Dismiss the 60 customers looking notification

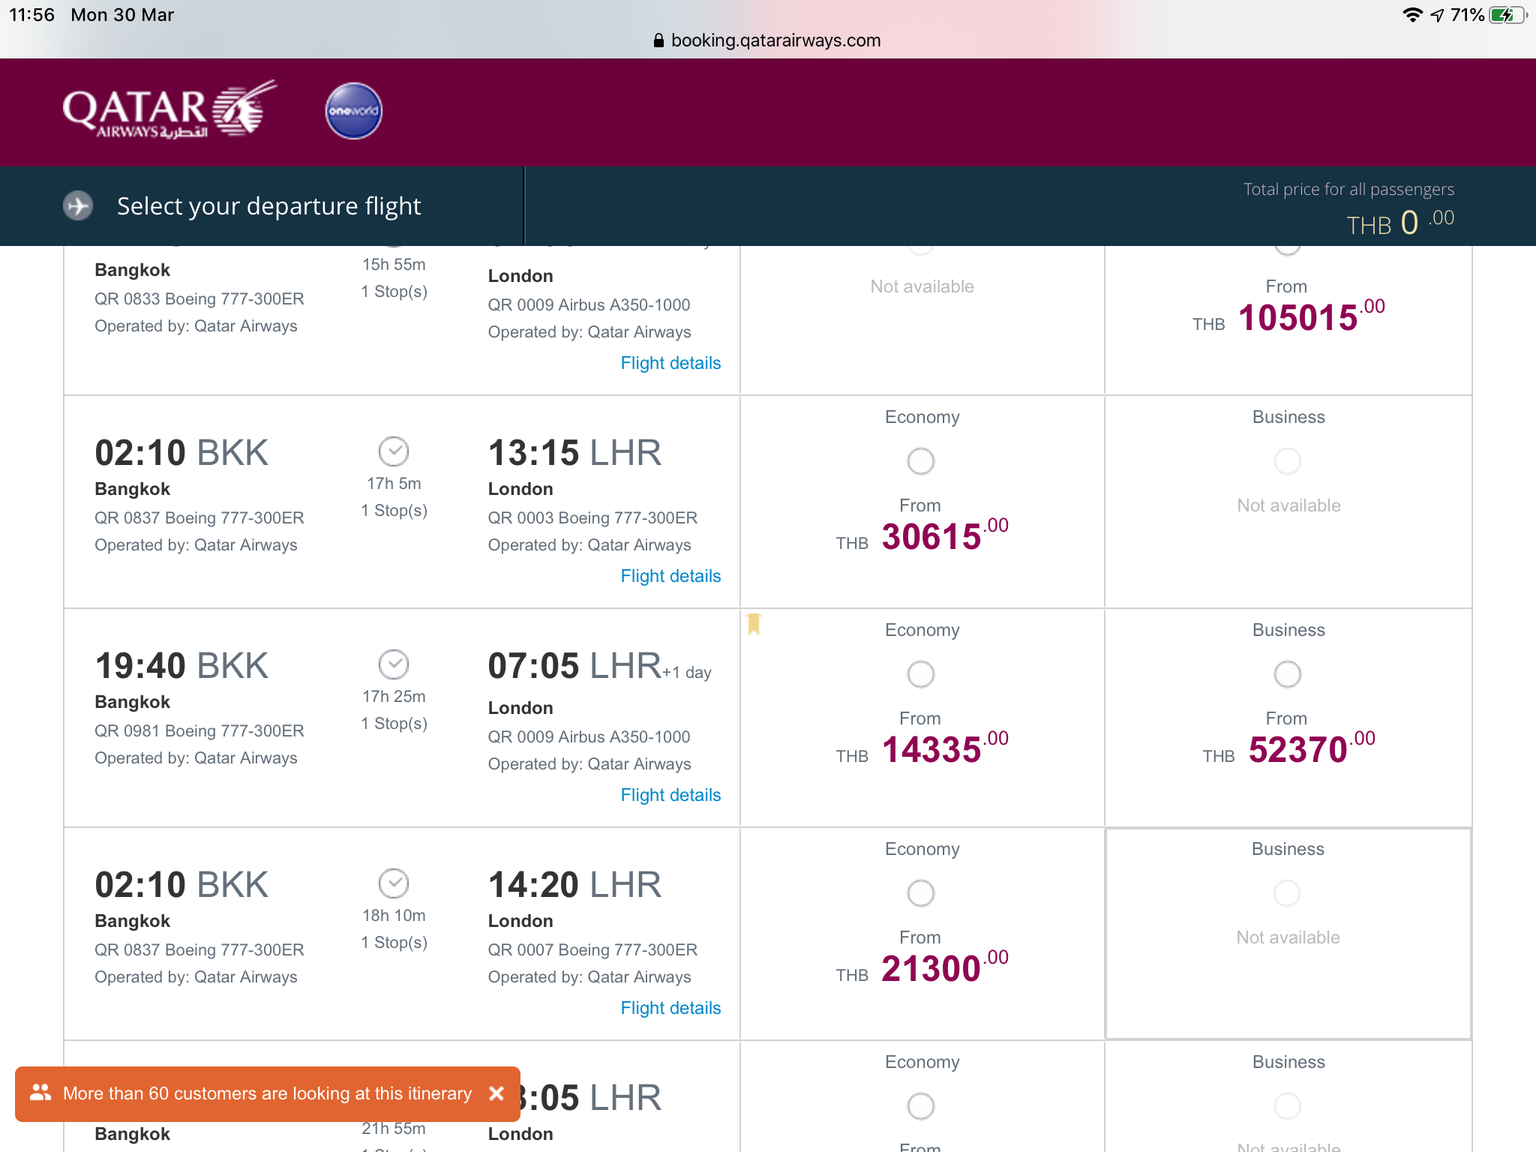pos(496,1093)
